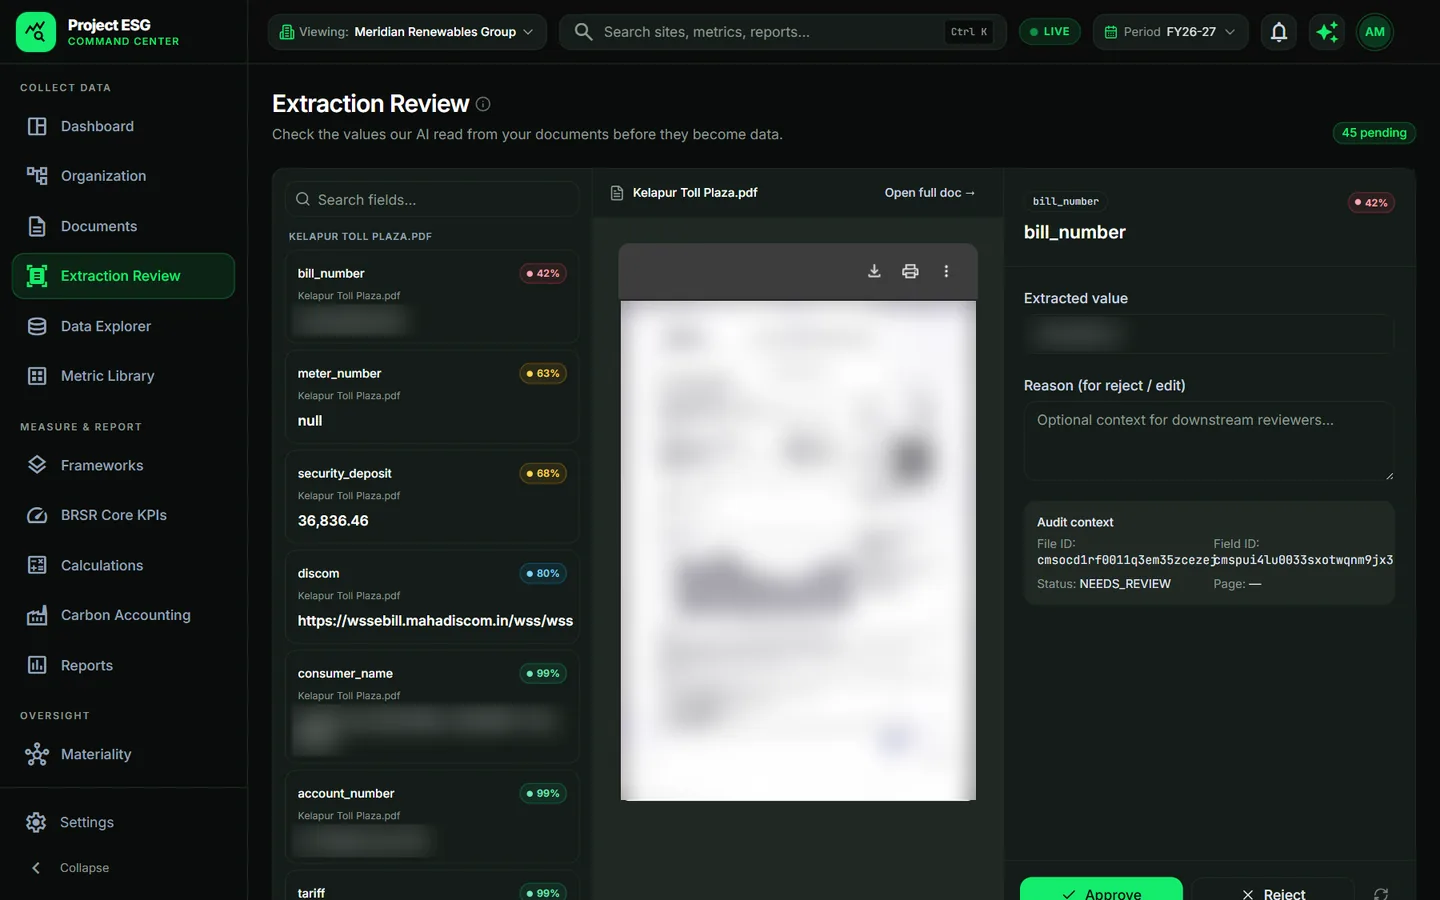Image resolution: width=1440 pixels, height=900 pixels.
Task: Click the blurred PDF page preview
Action: tap(798, 550)
